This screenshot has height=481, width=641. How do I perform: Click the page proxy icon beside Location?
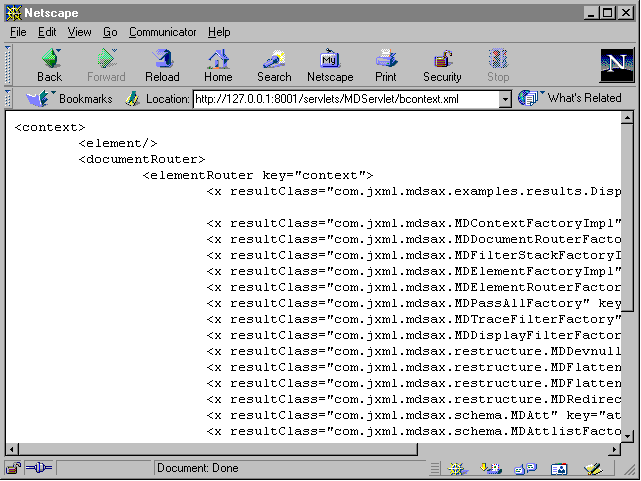[x=132, y=99]
